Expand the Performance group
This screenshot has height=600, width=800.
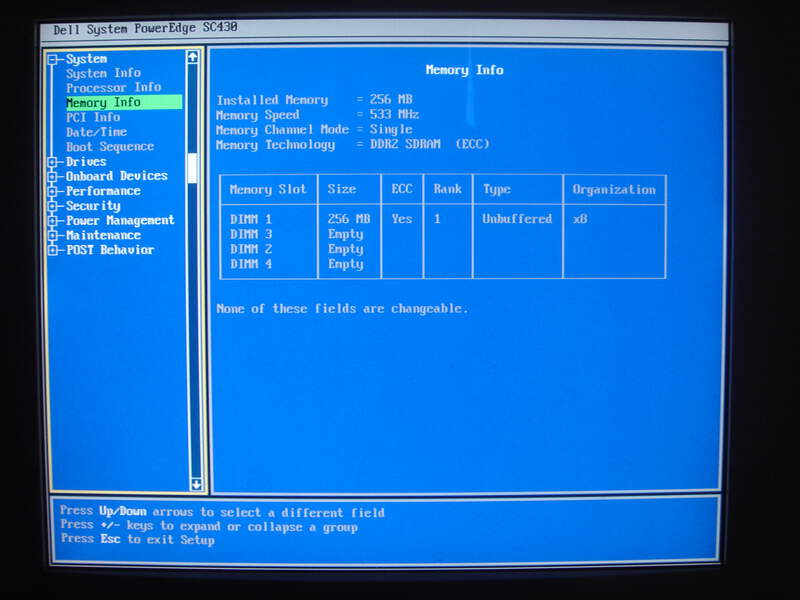pyautogui.click(x=53, y=191)
